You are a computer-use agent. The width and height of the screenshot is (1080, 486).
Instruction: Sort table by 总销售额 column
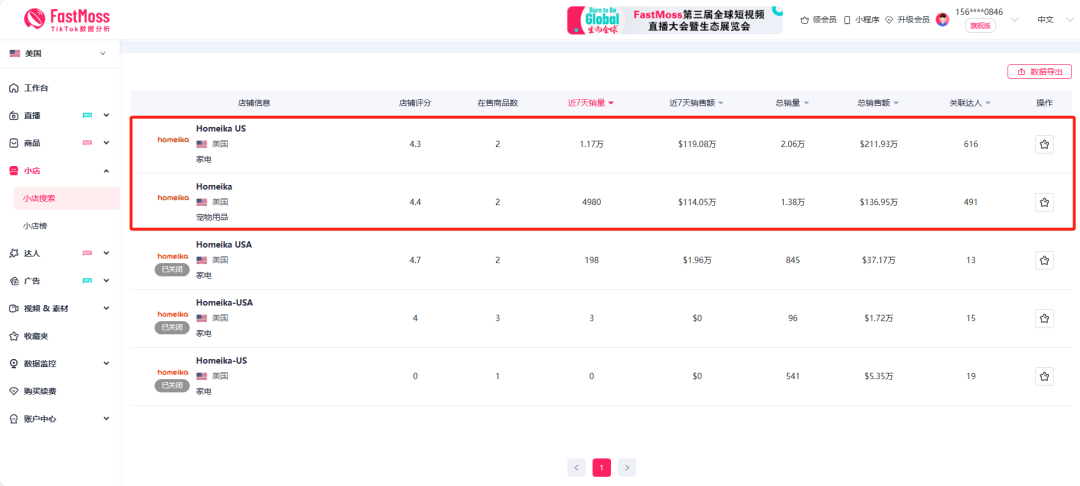(878, 103)
